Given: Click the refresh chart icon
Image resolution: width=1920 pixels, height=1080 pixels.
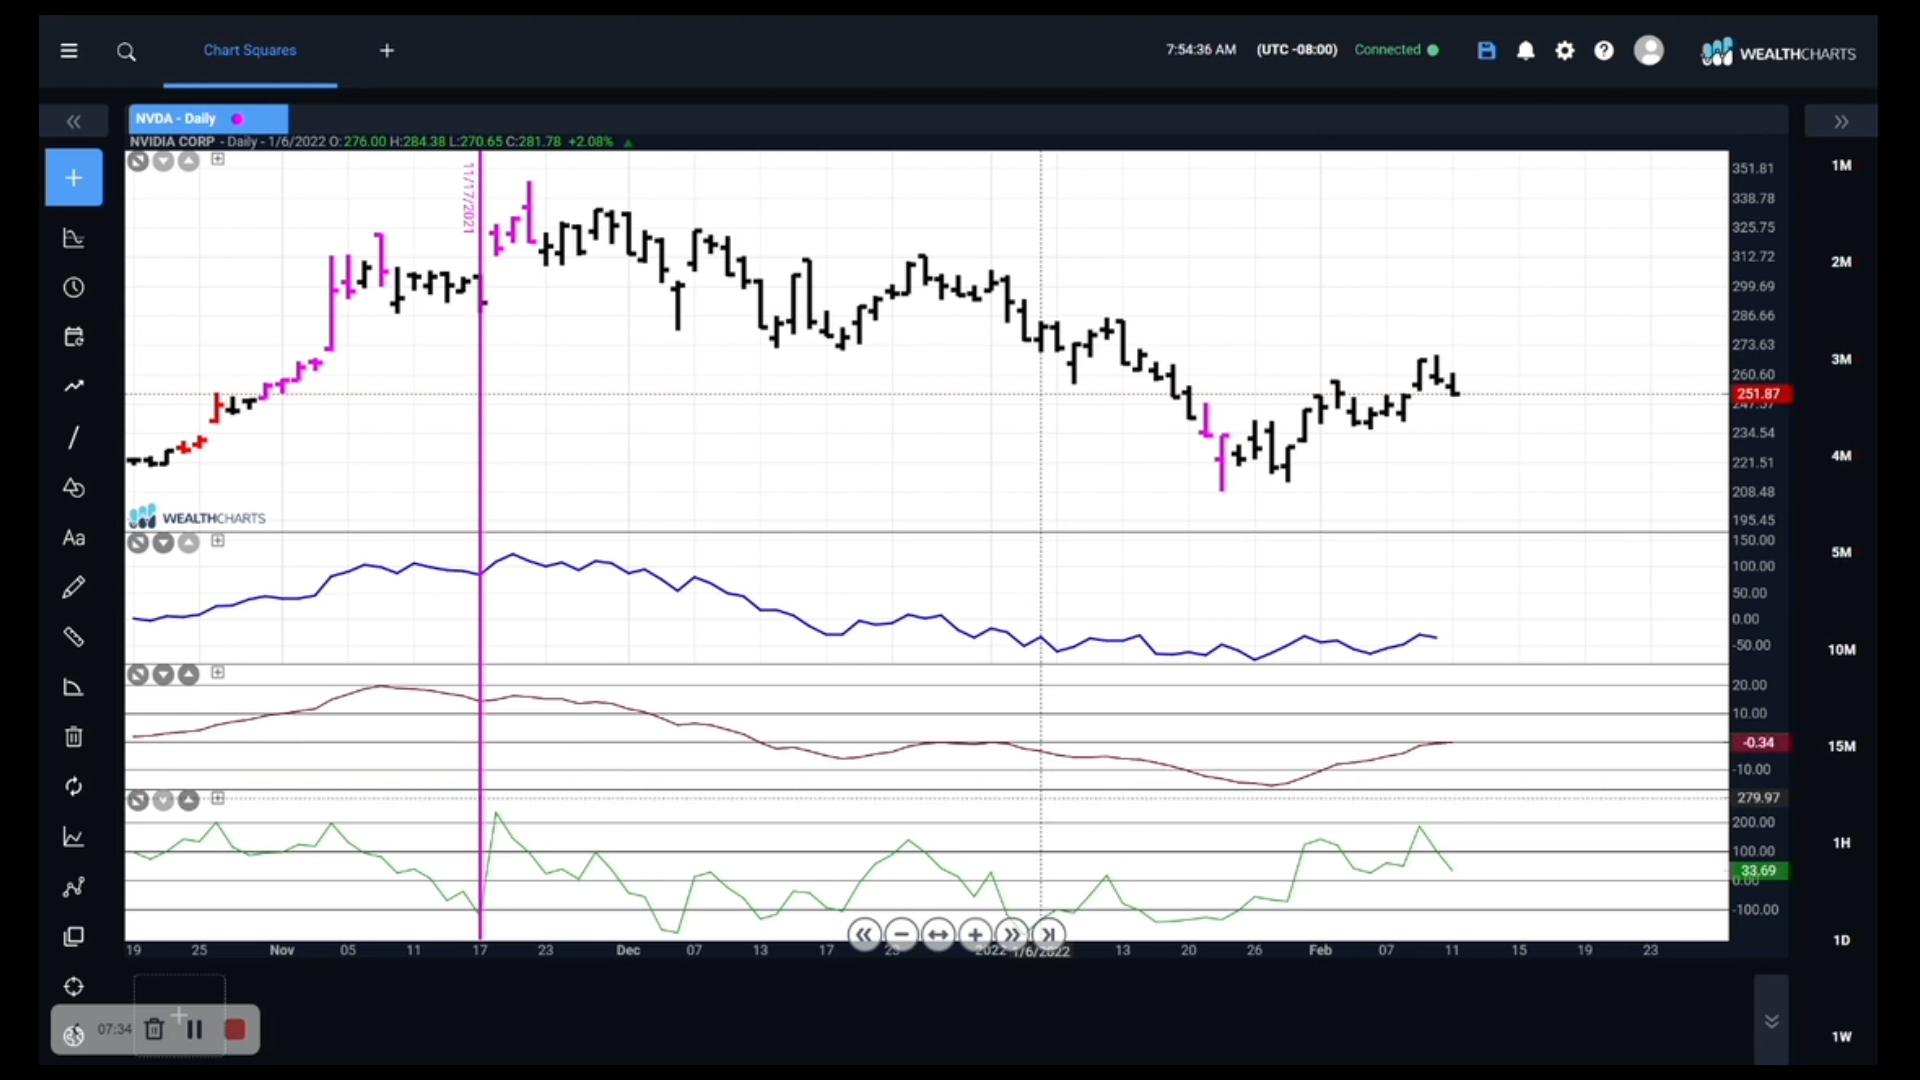Looking at the screenshot, I should coord(74,787).
